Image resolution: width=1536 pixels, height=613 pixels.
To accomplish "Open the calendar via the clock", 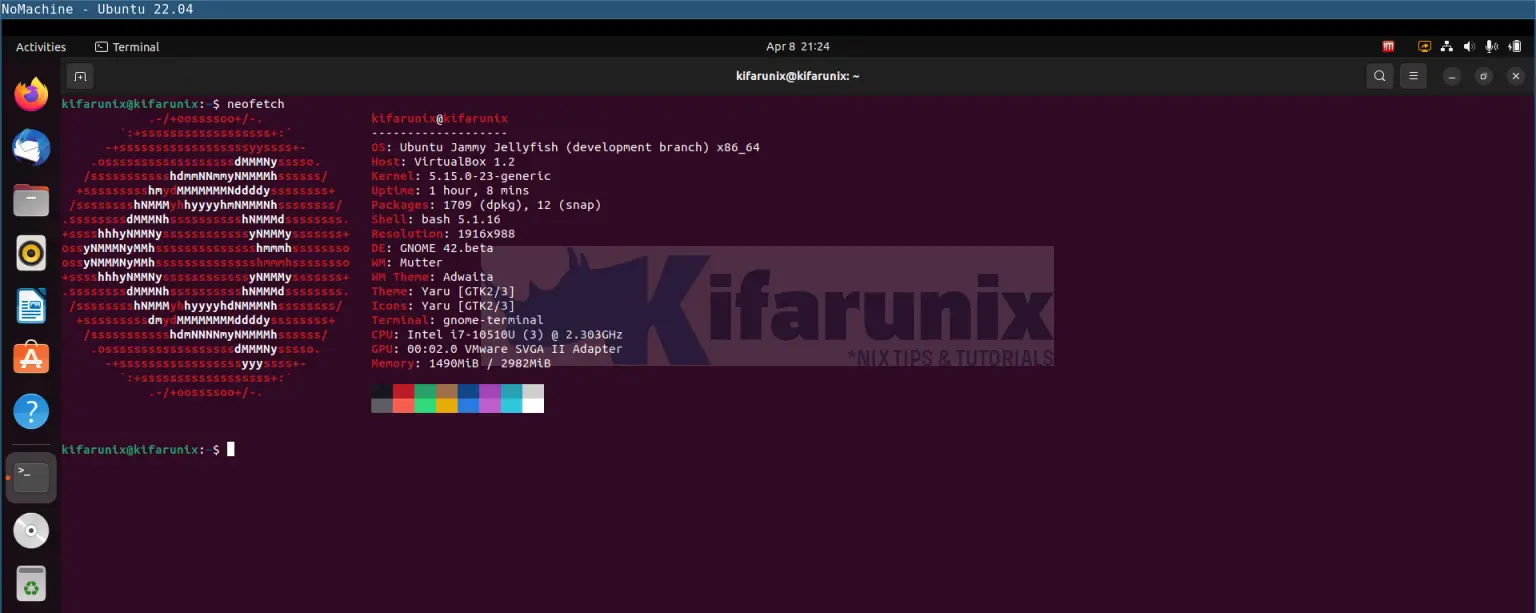I will pyautogui.click(x=798, y=46).
